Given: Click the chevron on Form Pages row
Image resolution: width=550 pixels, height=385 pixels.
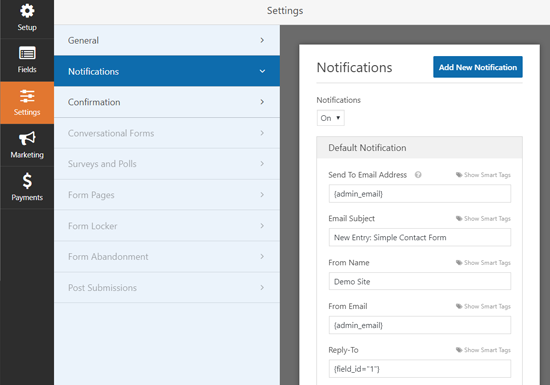Looking at the screenshot, I should point(262,195).
